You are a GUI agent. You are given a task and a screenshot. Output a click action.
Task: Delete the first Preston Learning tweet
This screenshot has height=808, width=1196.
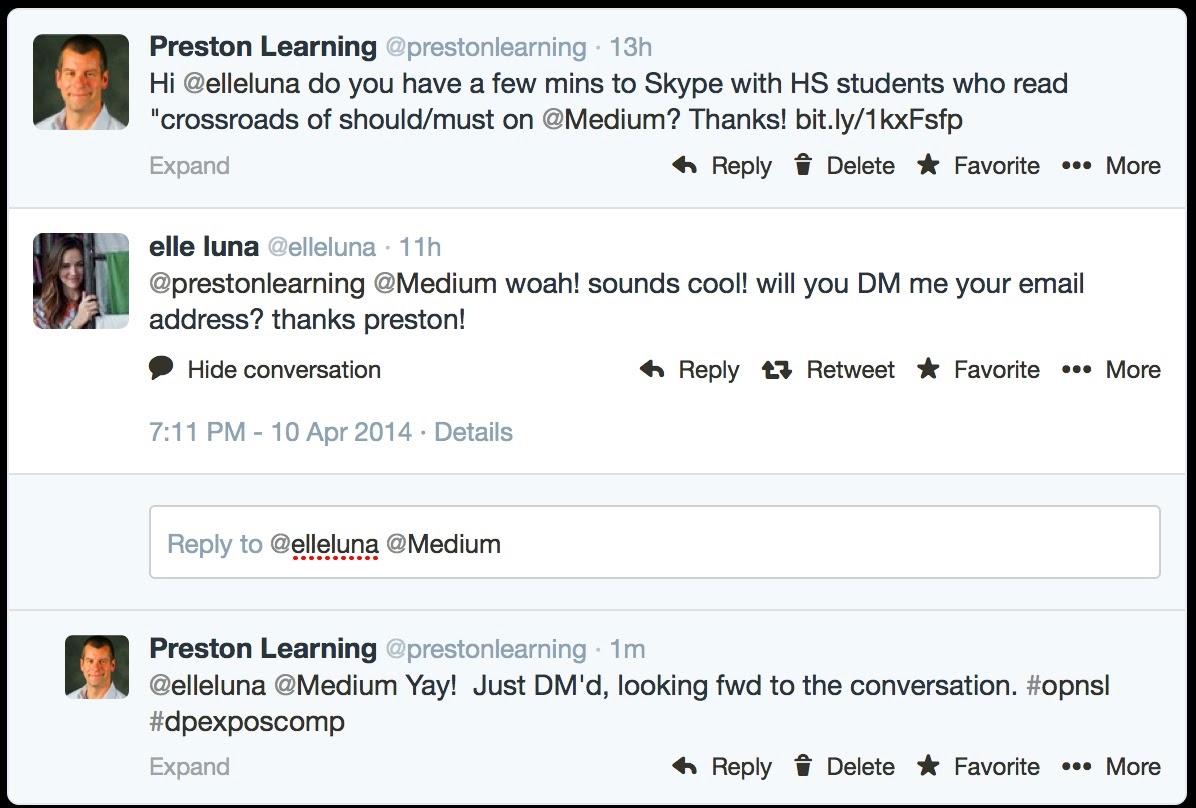point(844,166)
